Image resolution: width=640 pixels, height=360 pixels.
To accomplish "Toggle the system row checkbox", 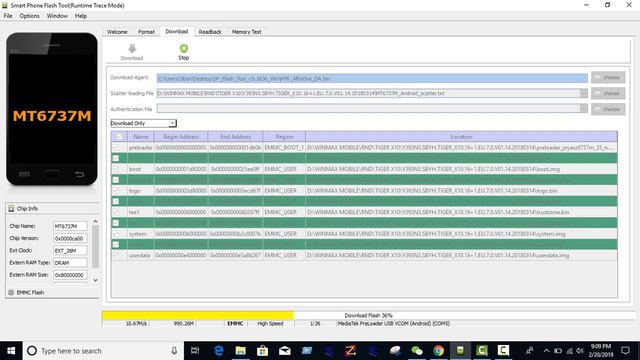I will pyautogui.click(x=116, y=234).
